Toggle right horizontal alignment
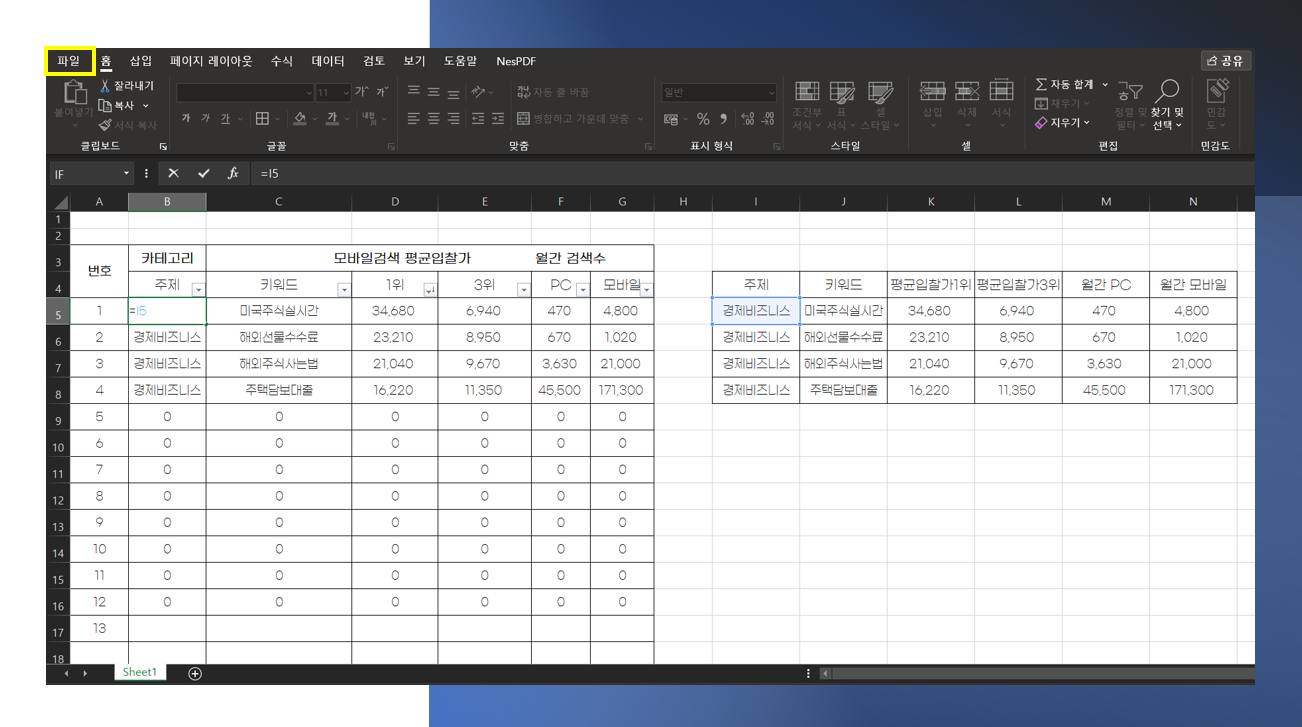The width and height of the screenshot is (1302, 727). pyautogui.click(x=453, y=118)
